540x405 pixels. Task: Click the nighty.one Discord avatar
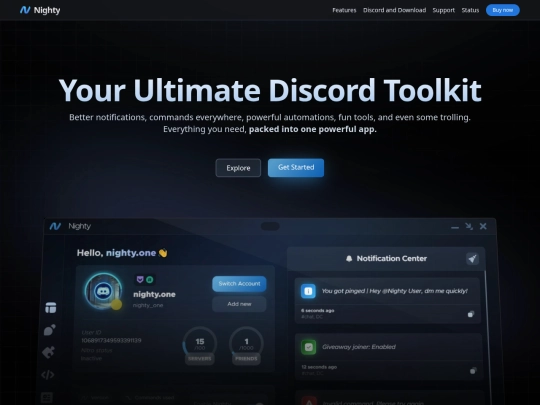pyautogui.click(x=103, y=291)
